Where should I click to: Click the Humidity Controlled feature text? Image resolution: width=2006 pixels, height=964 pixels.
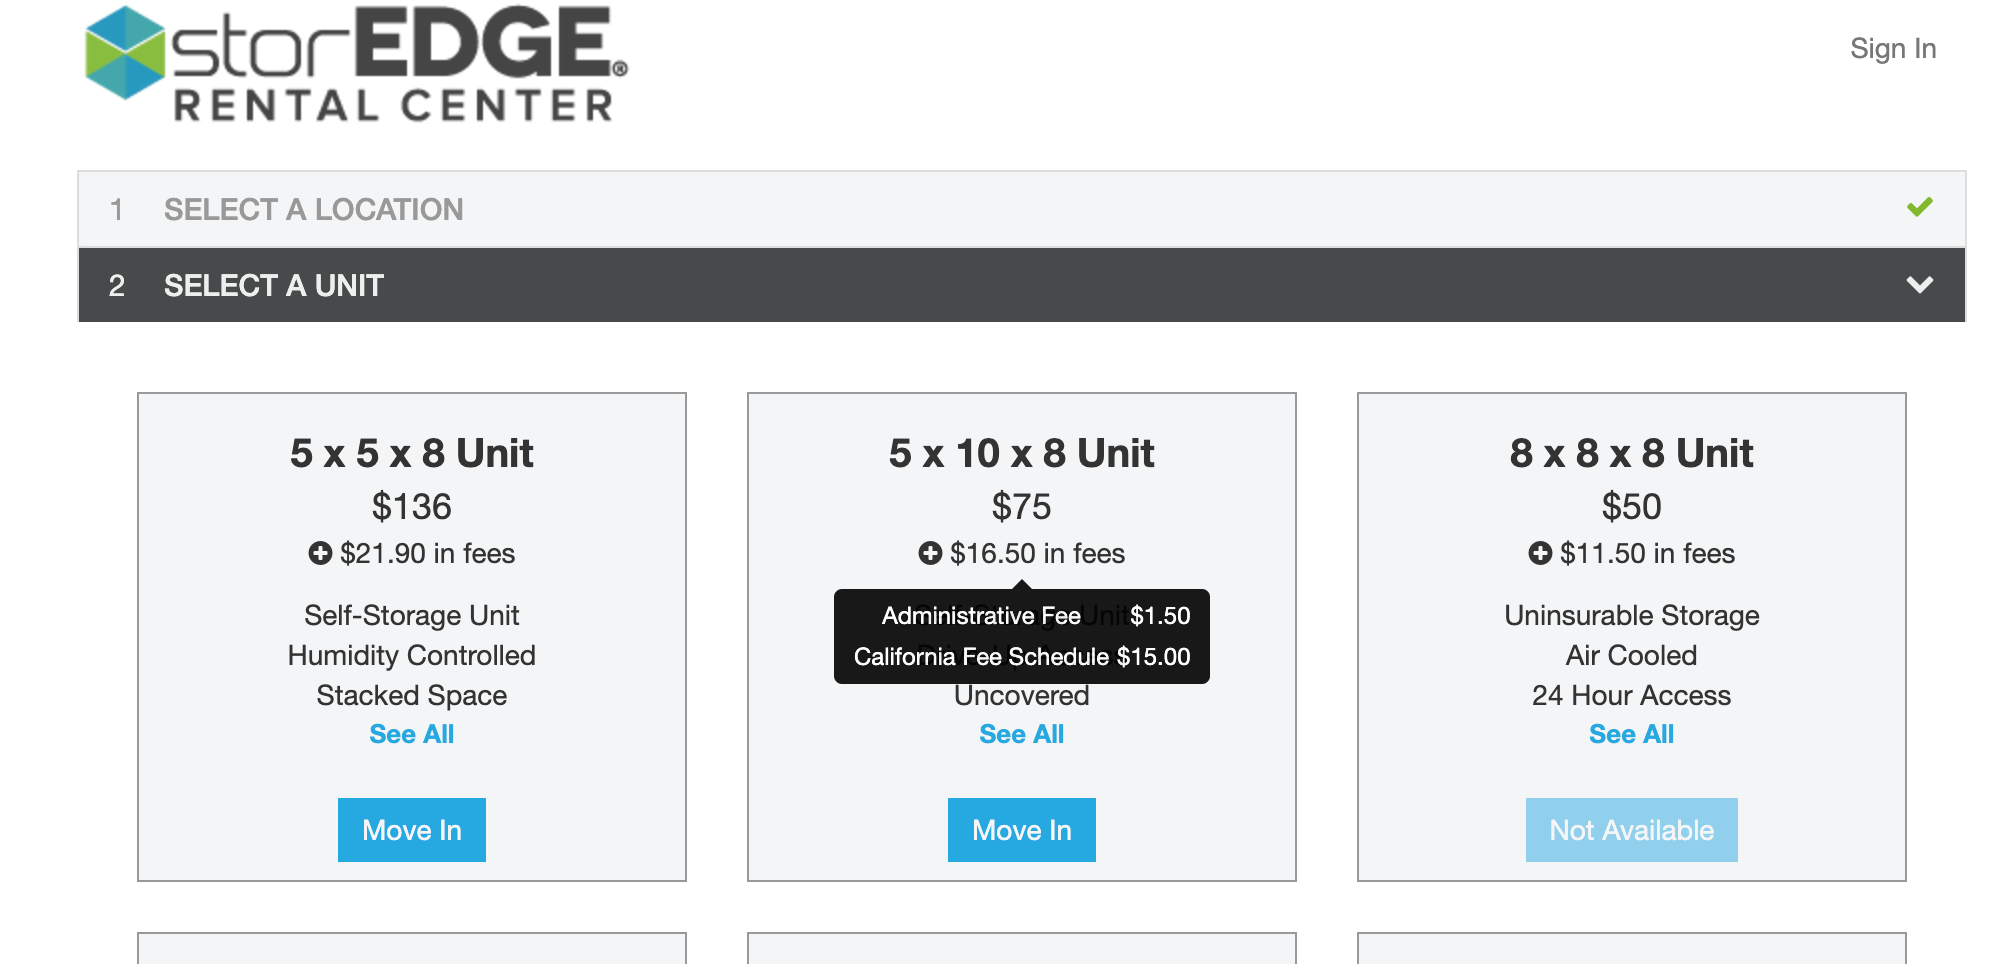click(x=412, y=655)
